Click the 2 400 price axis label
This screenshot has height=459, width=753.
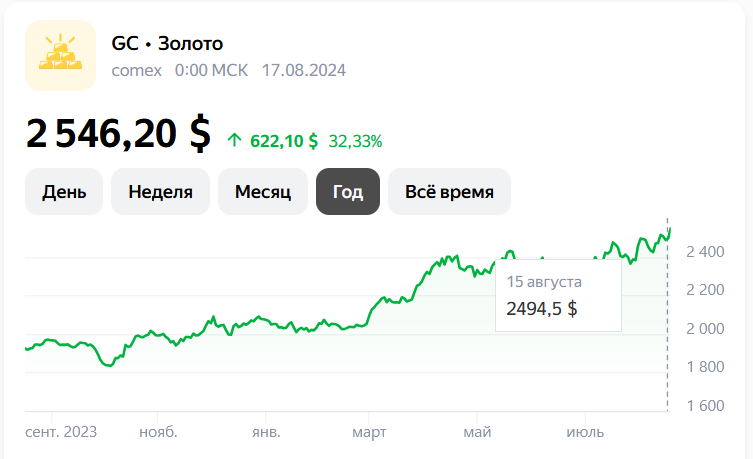(705, 252)
